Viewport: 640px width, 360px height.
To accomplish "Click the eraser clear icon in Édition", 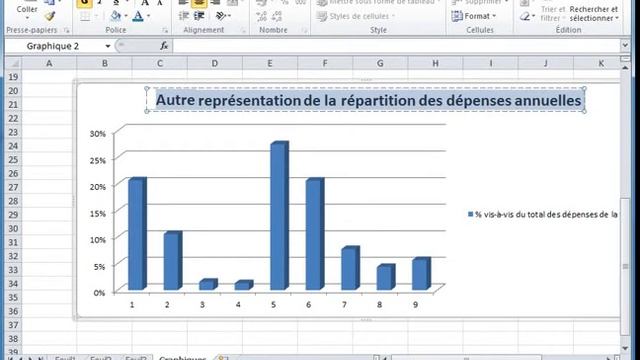I will (525, 16).
